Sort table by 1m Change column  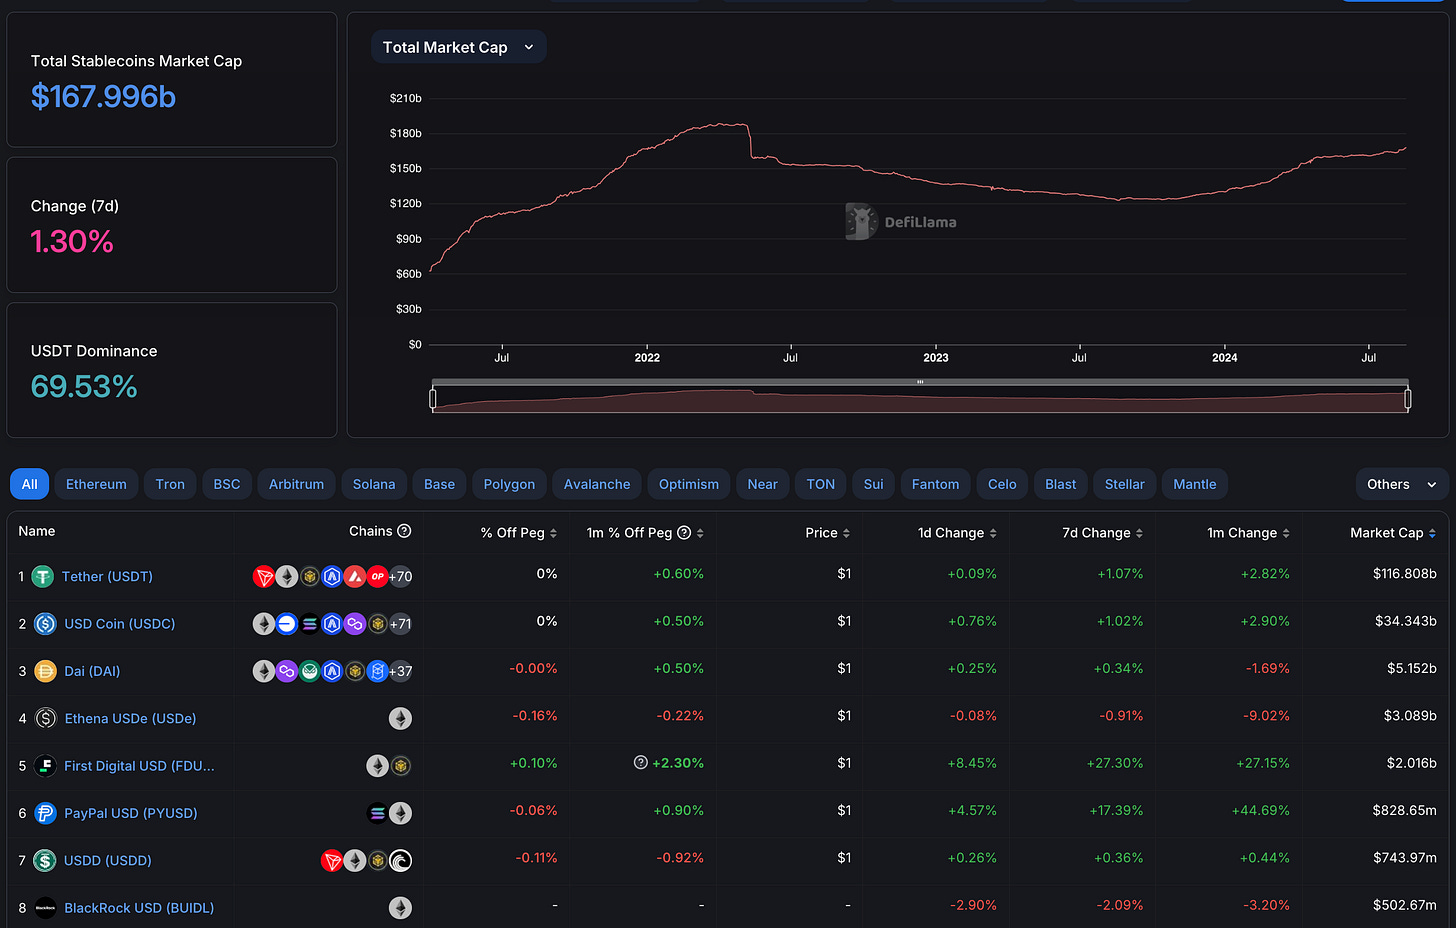click(1248, 533)
